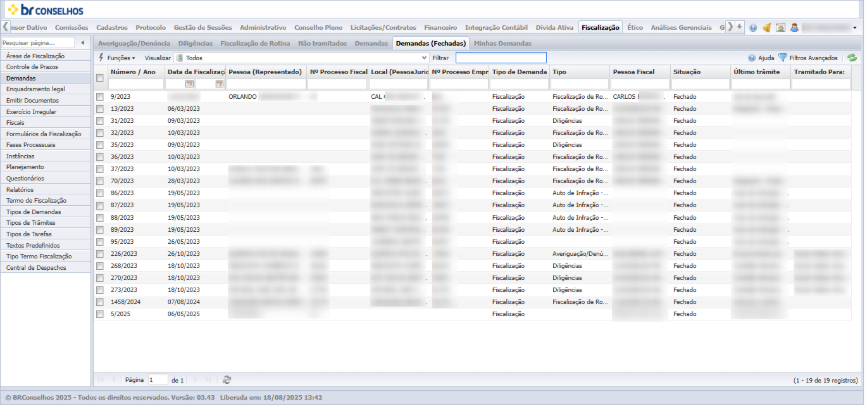Viewport: 865px width, 406px height.
Task: Click the BR Conselhos logo
Action: coord(45,9)
